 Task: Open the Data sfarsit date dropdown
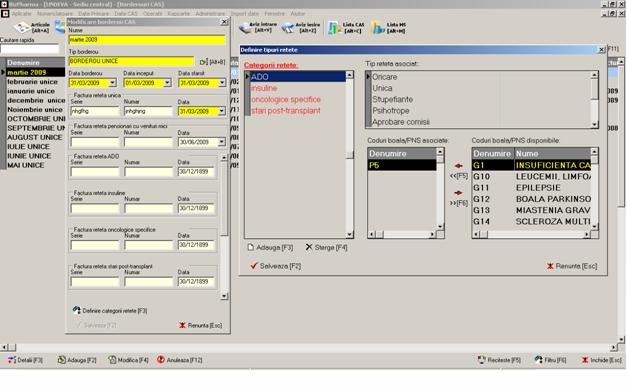pyautogui.click(x=222, y=83)
